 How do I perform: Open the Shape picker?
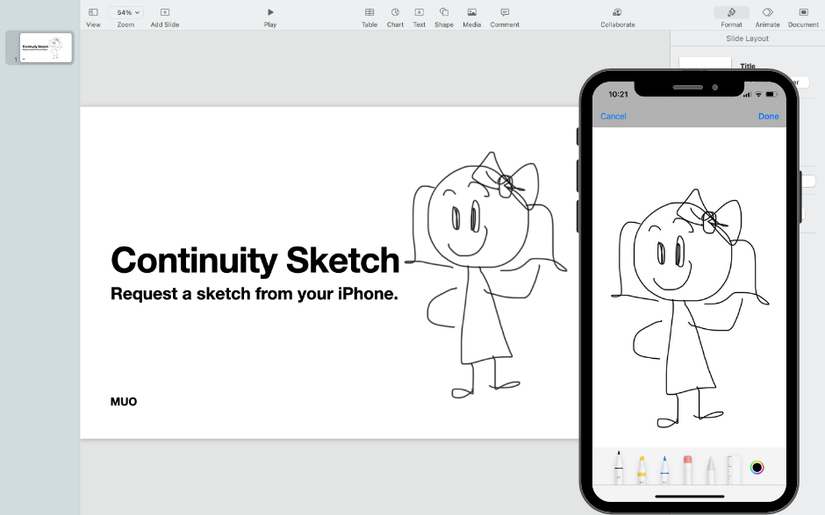444,17
